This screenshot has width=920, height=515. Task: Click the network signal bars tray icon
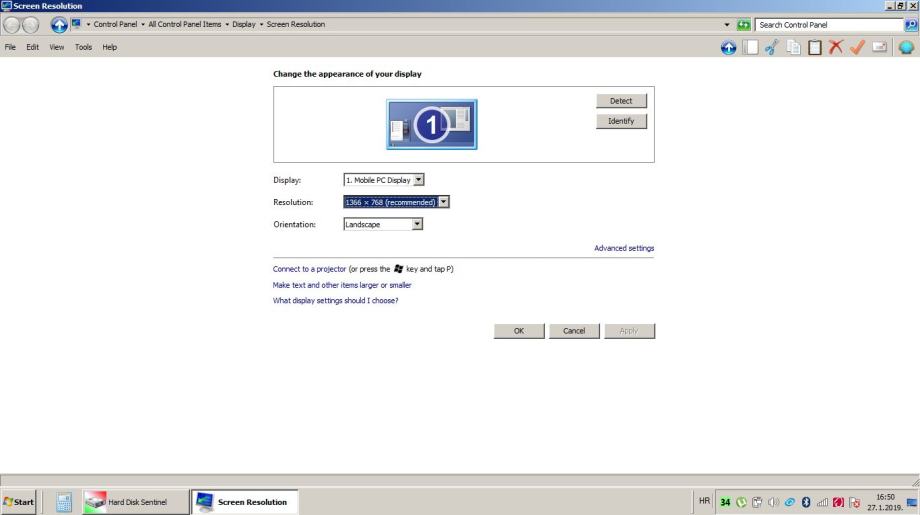[822, 502]
